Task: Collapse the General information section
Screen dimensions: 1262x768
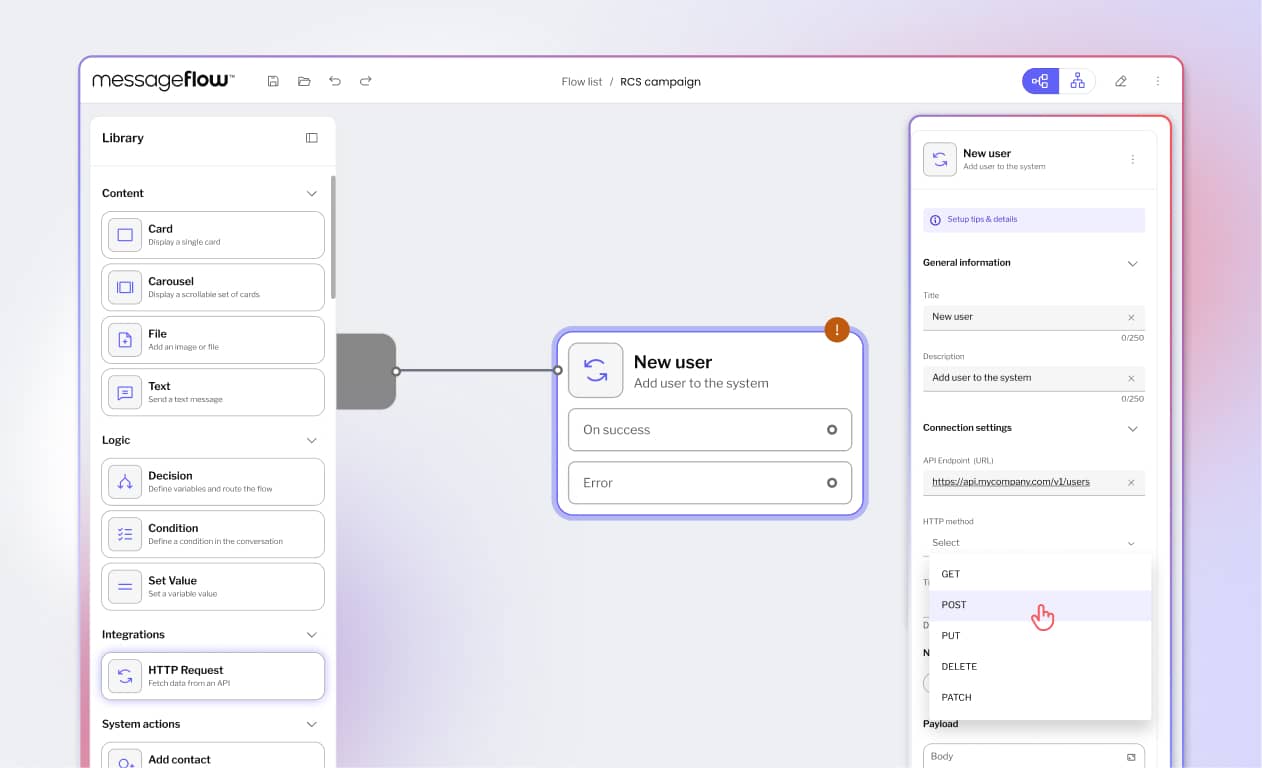Action: coord(1133,263)
